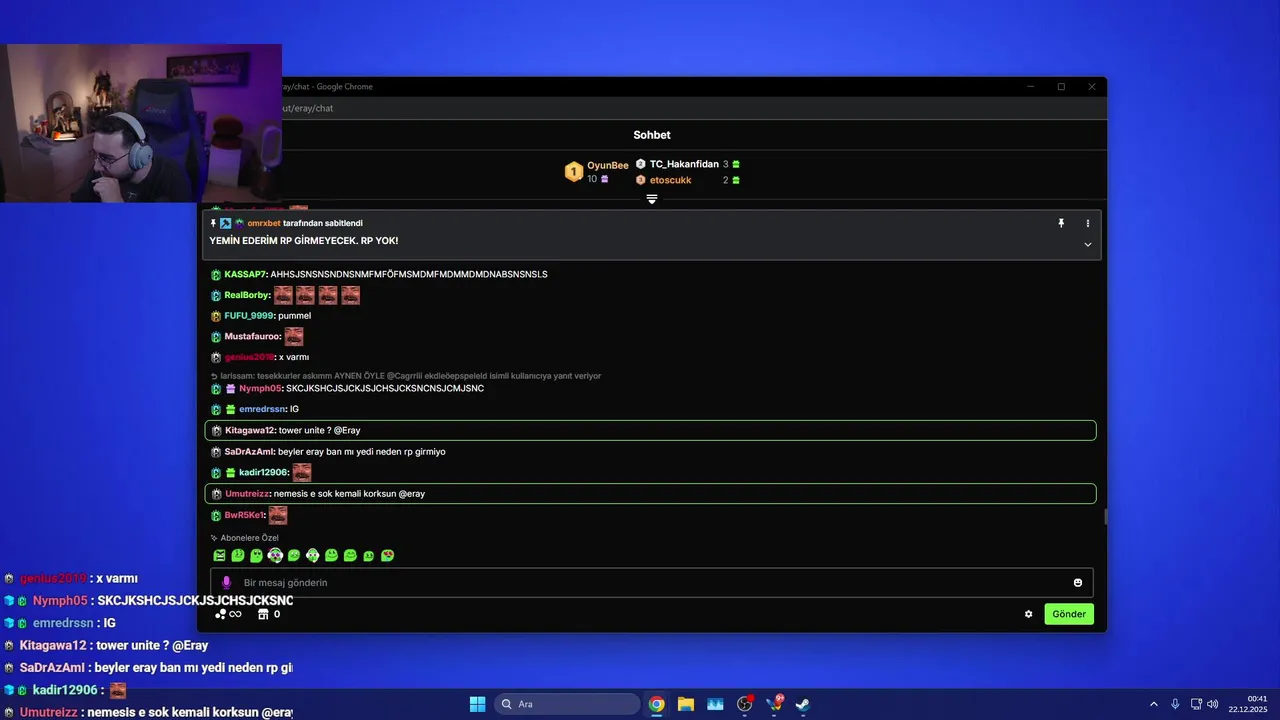
Task: Click Umutreizz highlighted message in chat
Action: click(650, 494)
